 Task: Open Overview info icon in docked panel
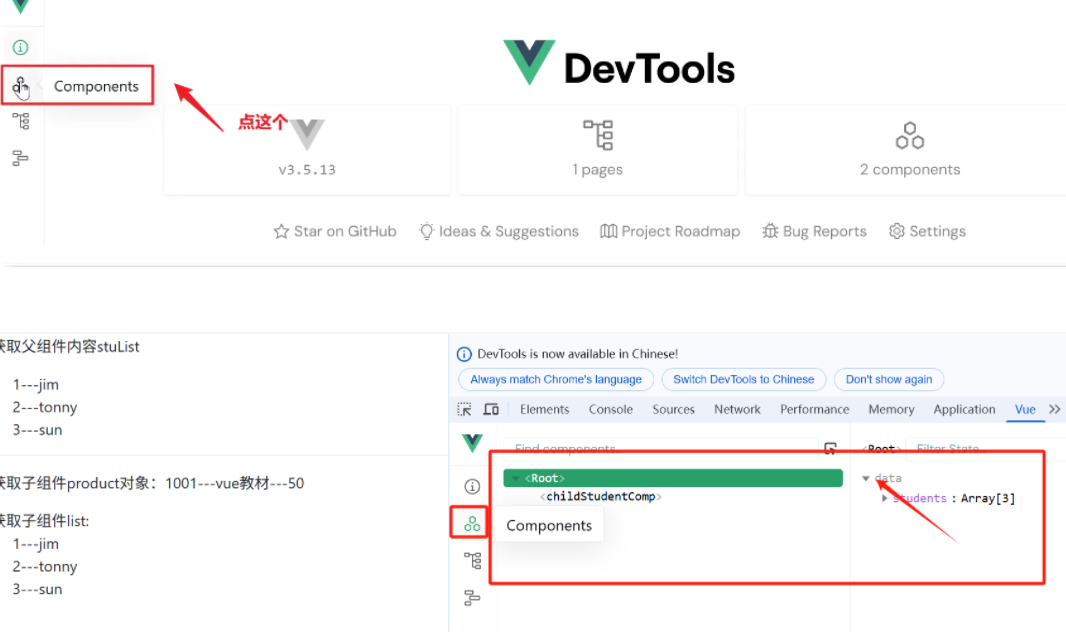472,486
